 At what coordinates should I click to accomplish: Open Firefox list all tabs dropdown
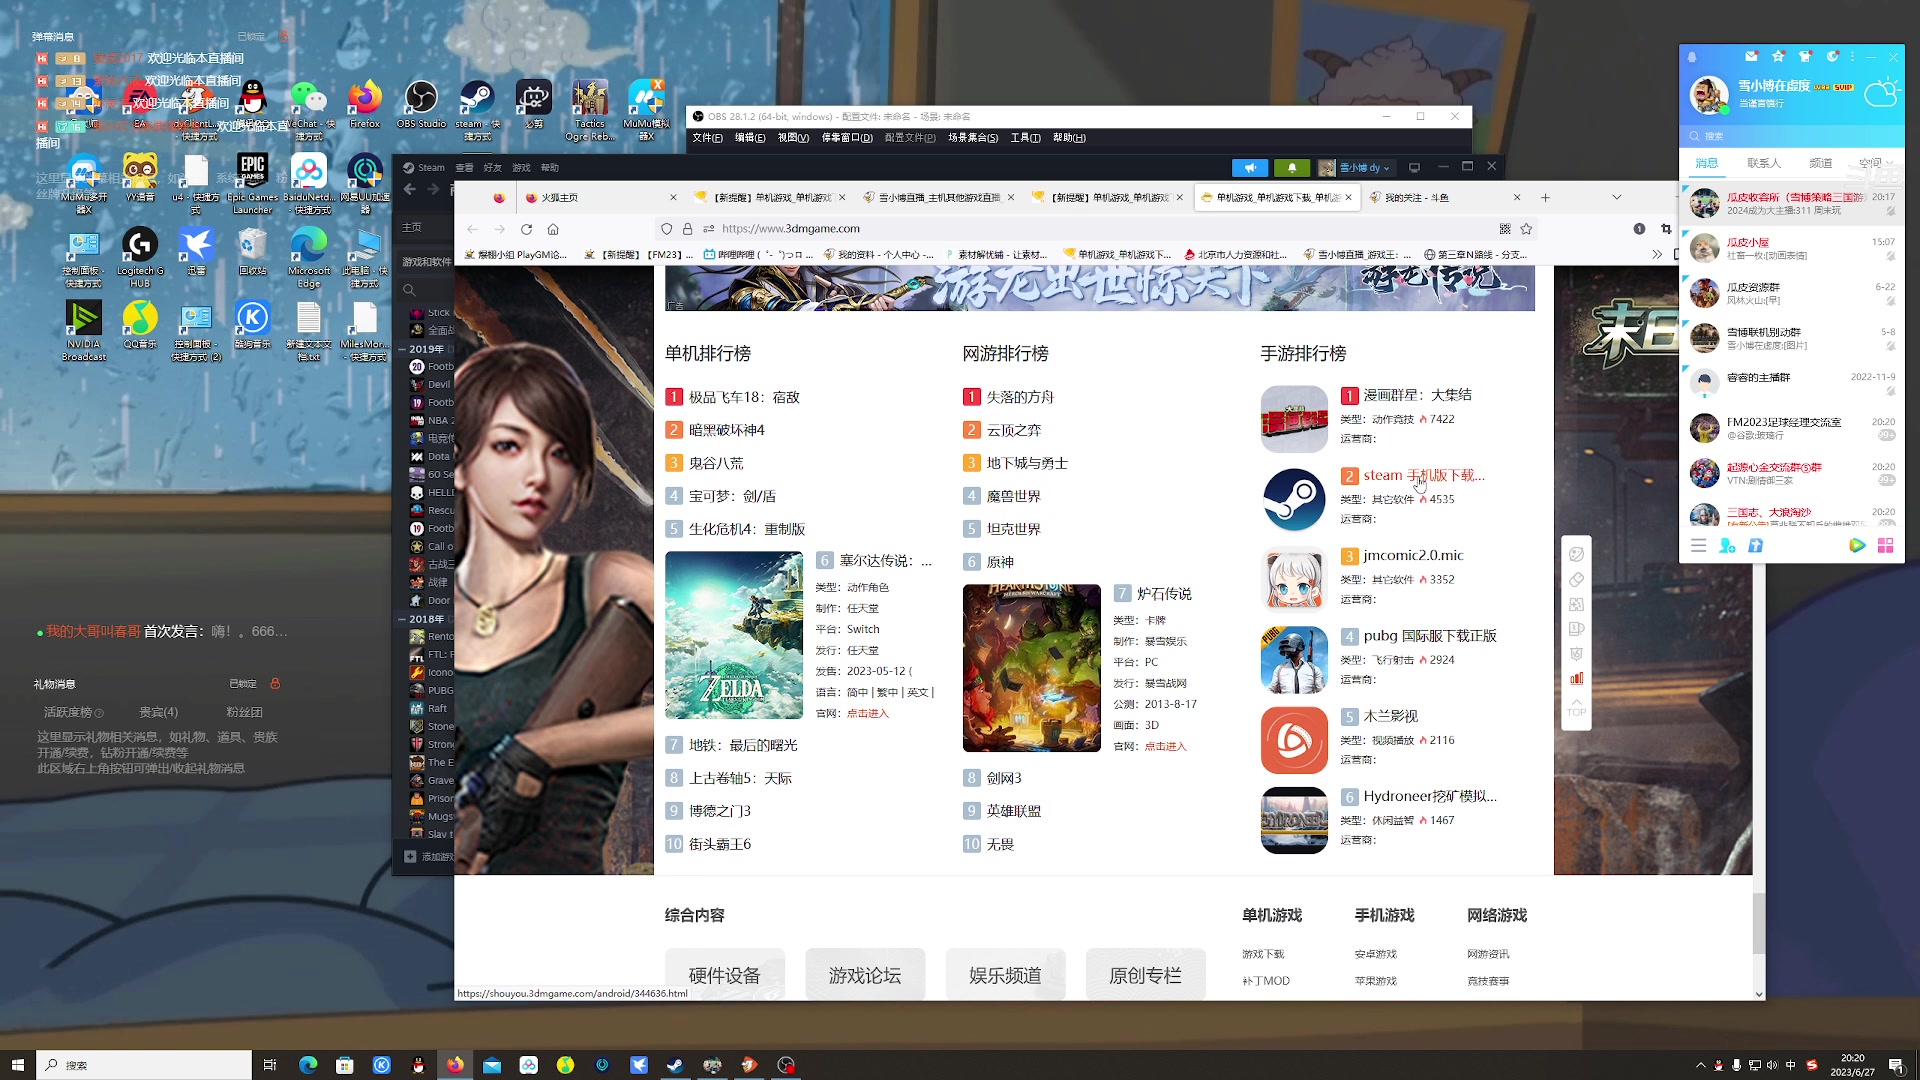(x=1617, y=198)
